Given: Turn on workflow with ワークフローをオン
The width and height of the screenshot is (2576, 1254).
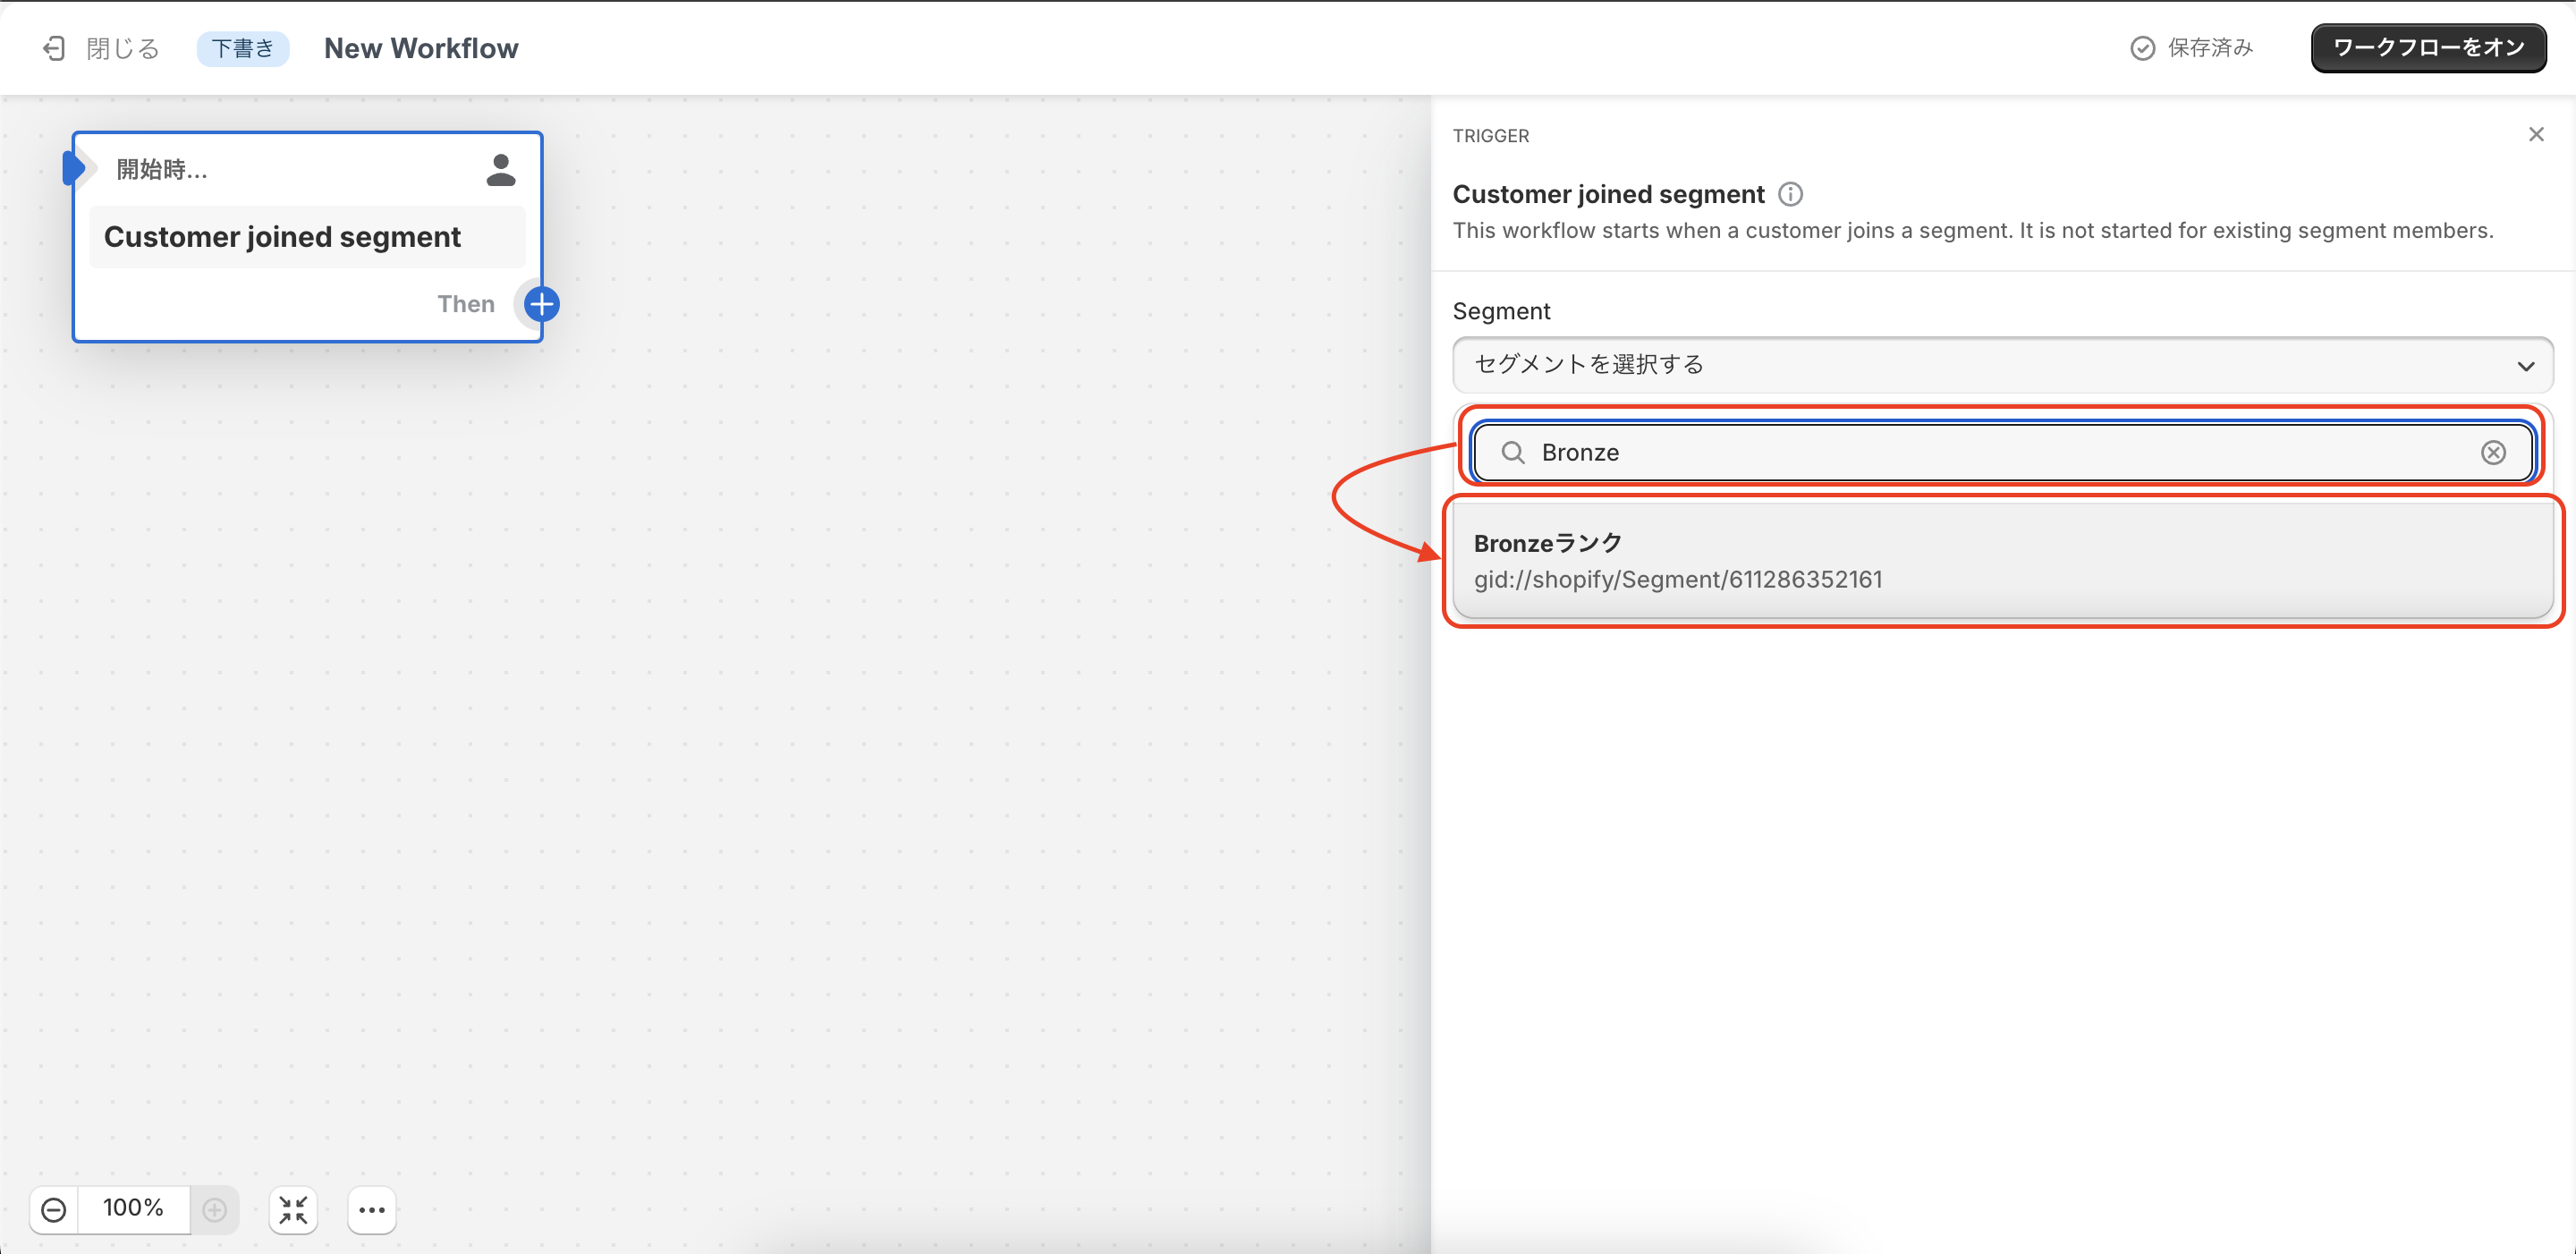Looking at the screenshot, I should [2427, 48].
